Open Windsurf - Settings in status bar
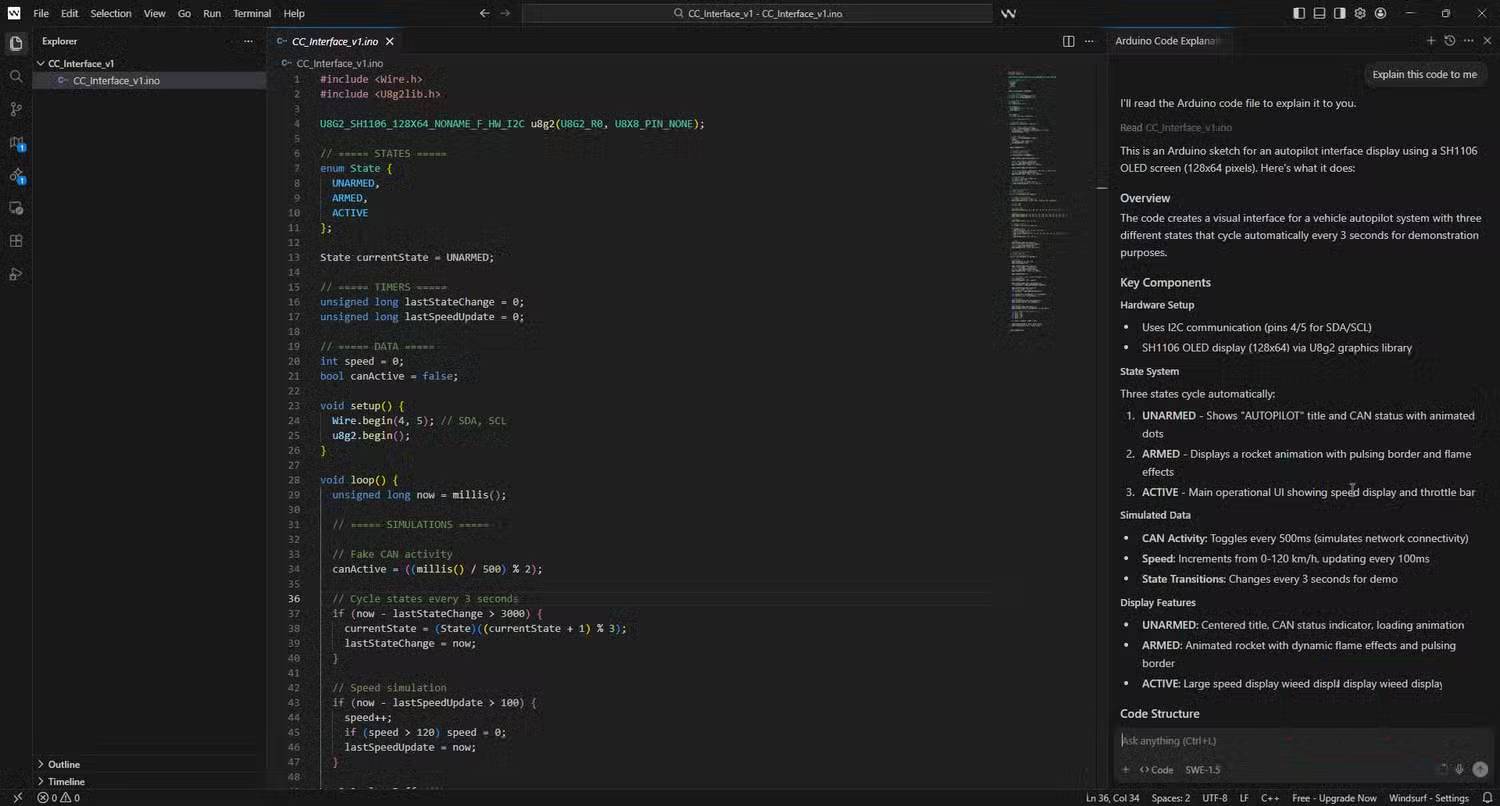This screenshot has height=806, width=1500. coord(1428,798)
